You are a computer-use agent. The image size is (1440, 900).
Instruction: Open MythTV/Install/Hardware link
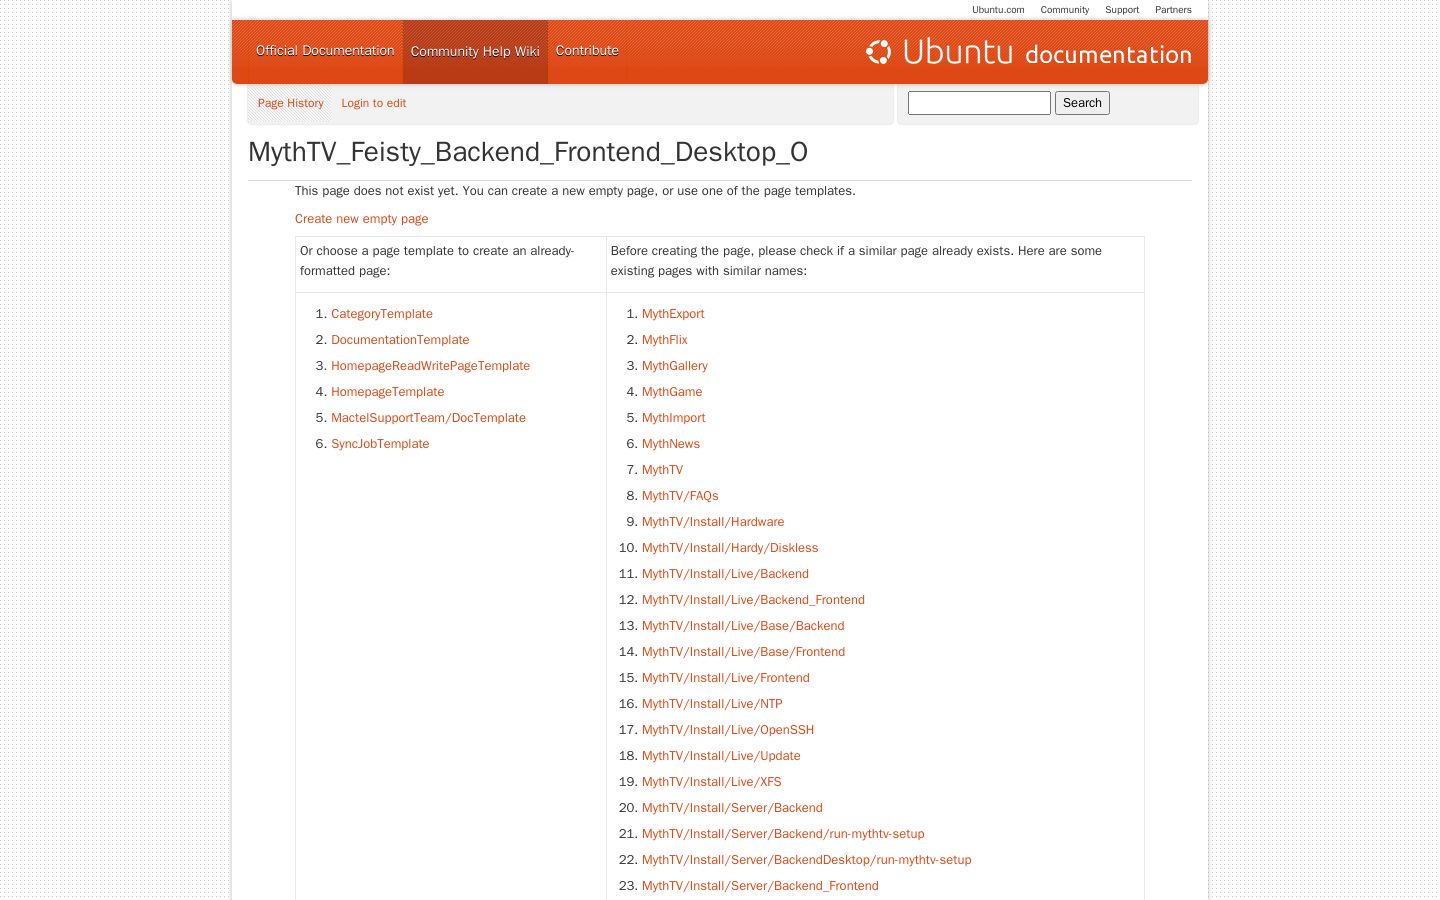[x=713, y=522]
